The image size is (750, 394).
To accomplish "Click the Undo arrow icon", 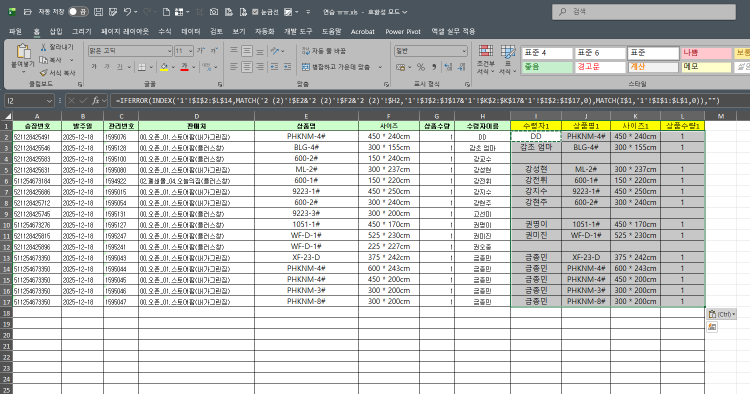I will [127, 12].
